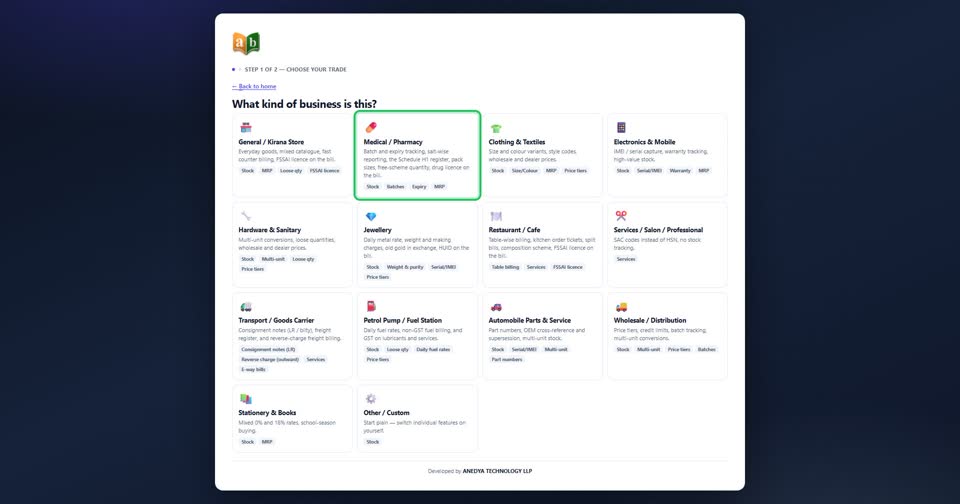Click the delivery truck icon for Wholesale / Distribution
The image size is (960, 504).
pos(621,306)
